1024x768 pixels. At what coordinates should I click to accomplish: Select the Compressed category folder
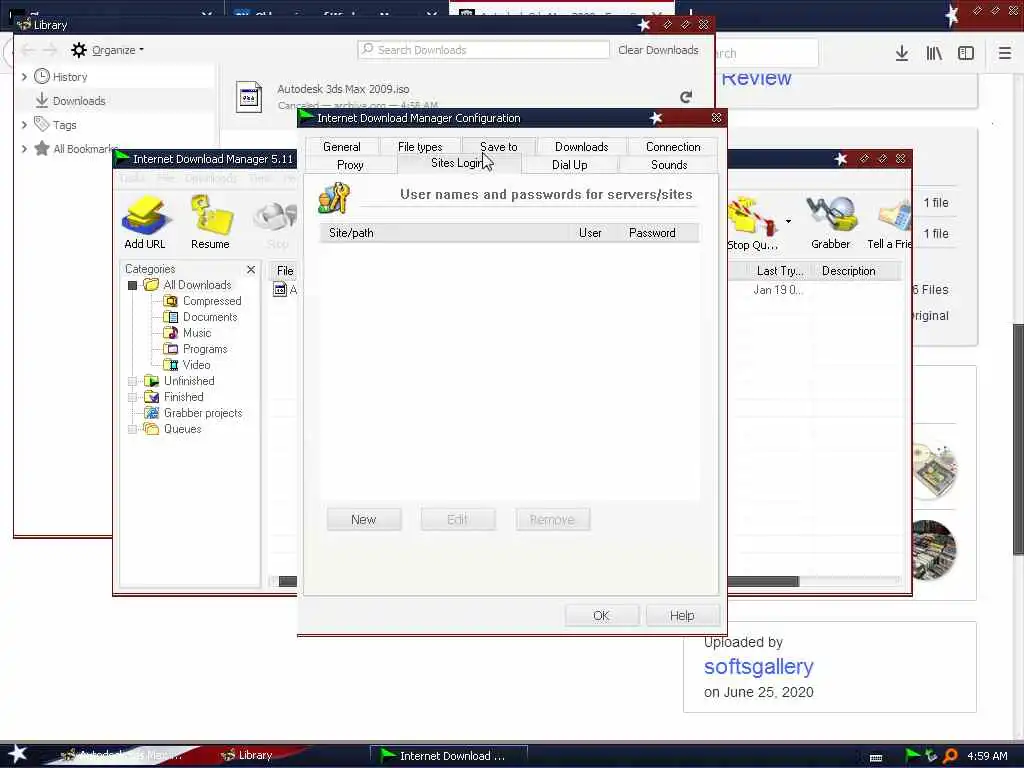[x=202, y=301]
